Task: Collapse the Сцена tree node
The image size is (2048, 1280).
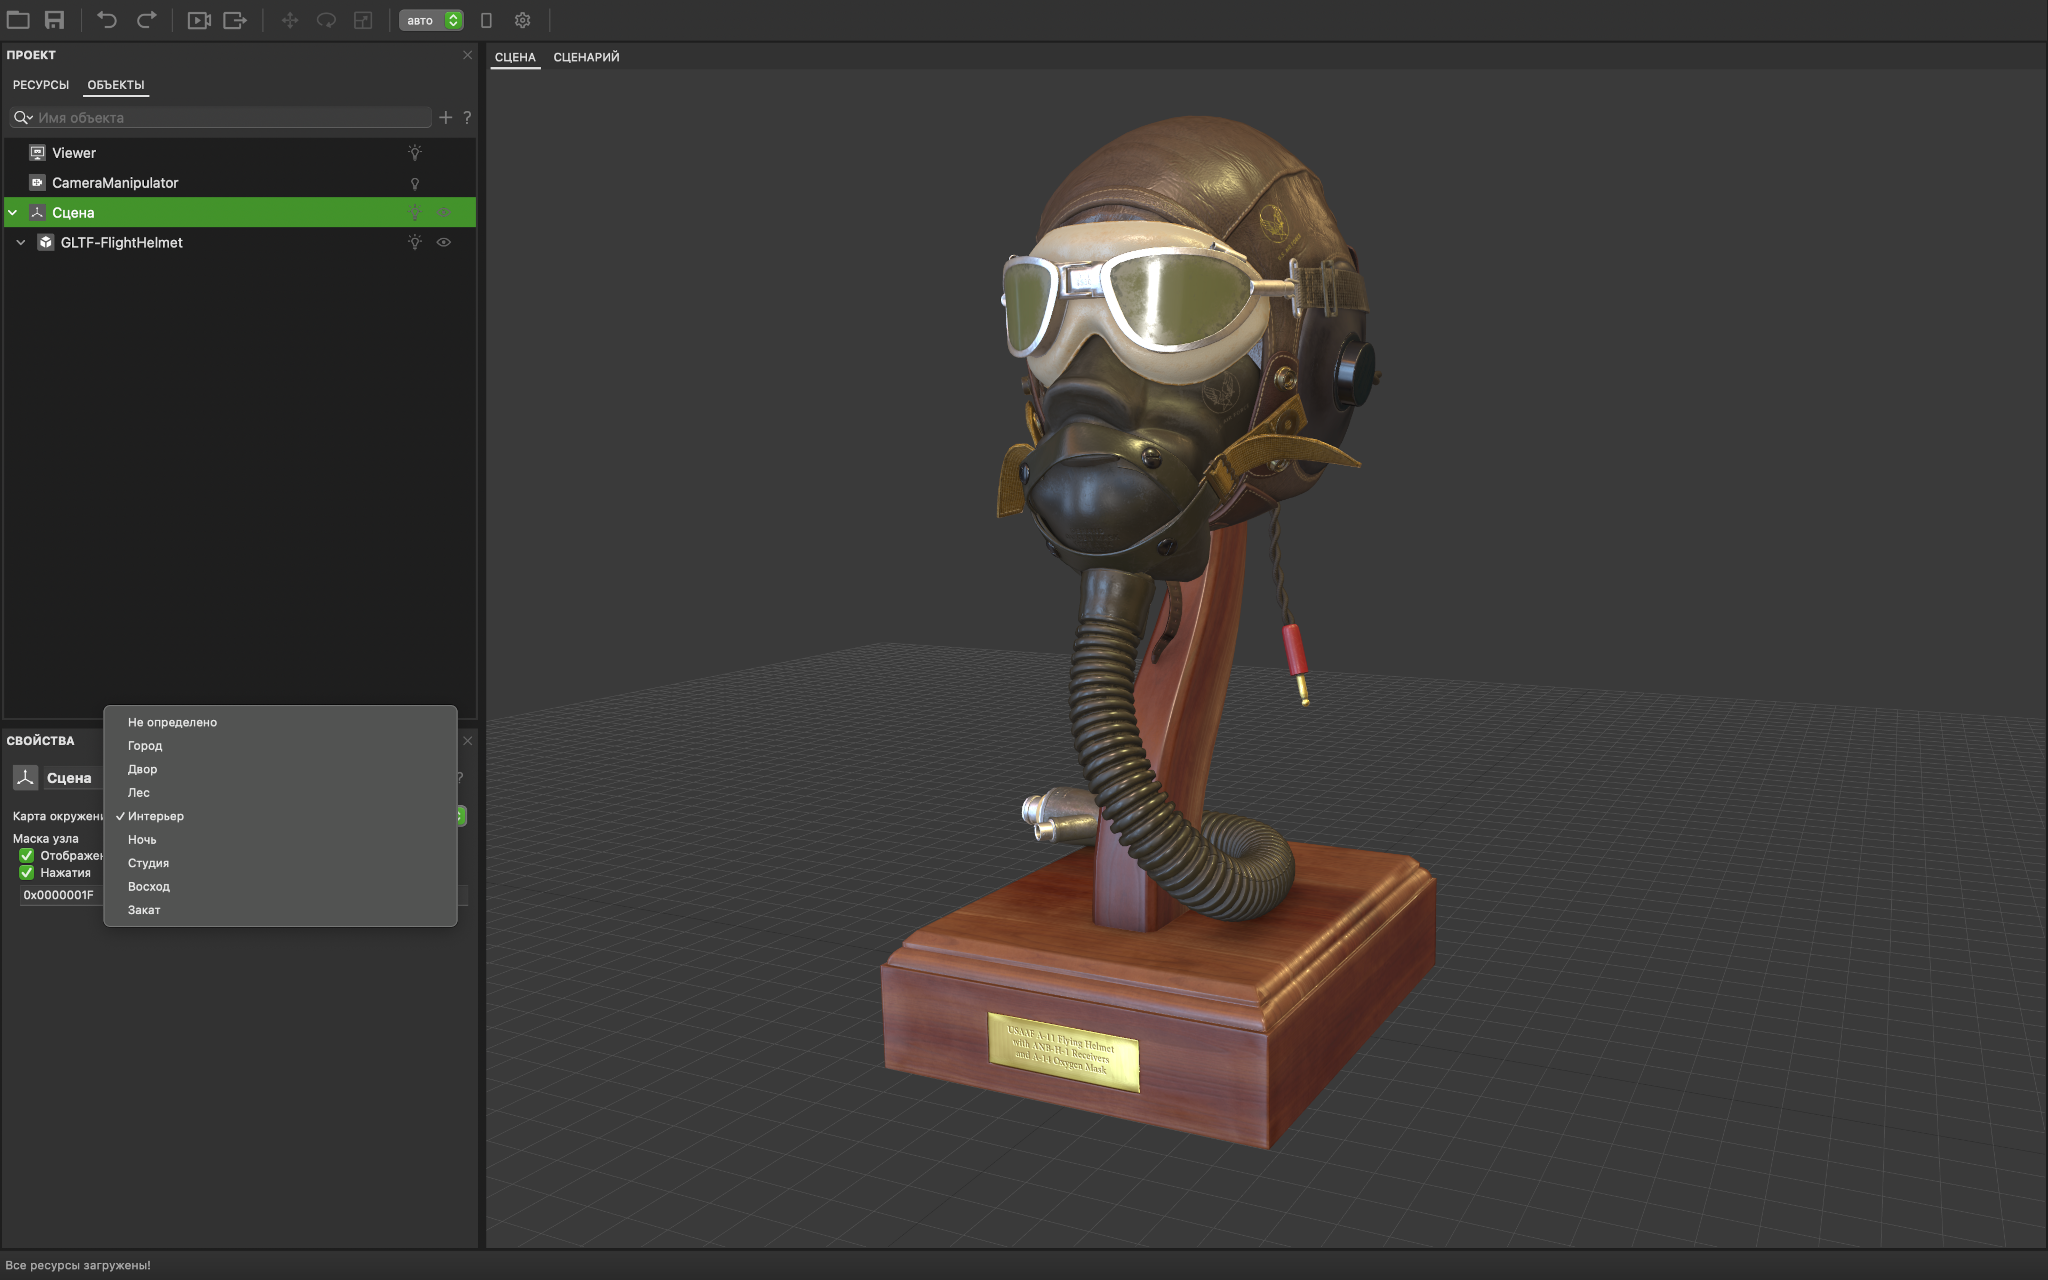Action: (13, 212)
